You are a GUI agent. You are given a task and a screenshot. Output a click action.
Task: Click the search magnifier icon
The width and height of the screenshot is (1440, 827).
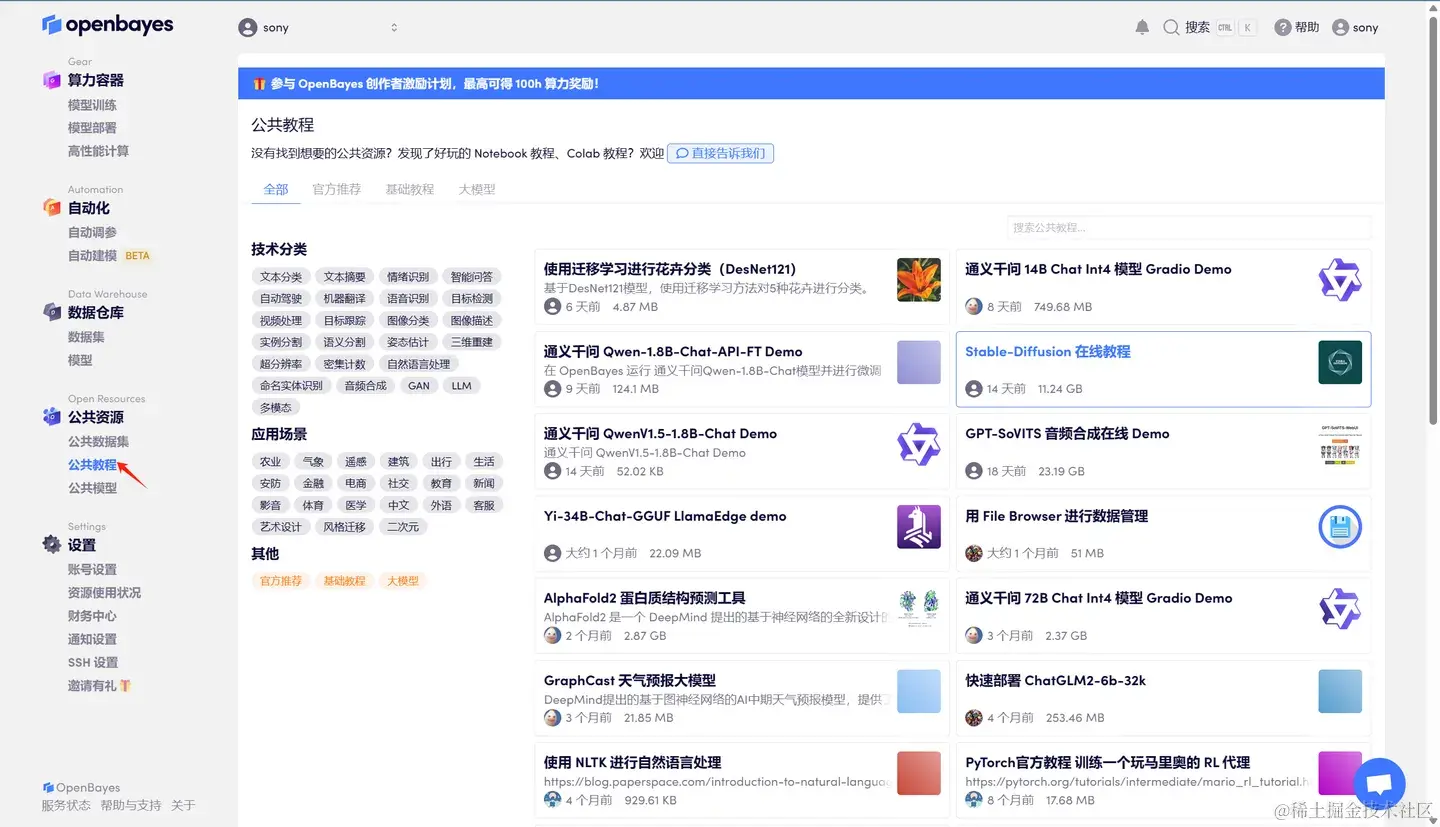pyautogui.click(x=1171, y=28)
